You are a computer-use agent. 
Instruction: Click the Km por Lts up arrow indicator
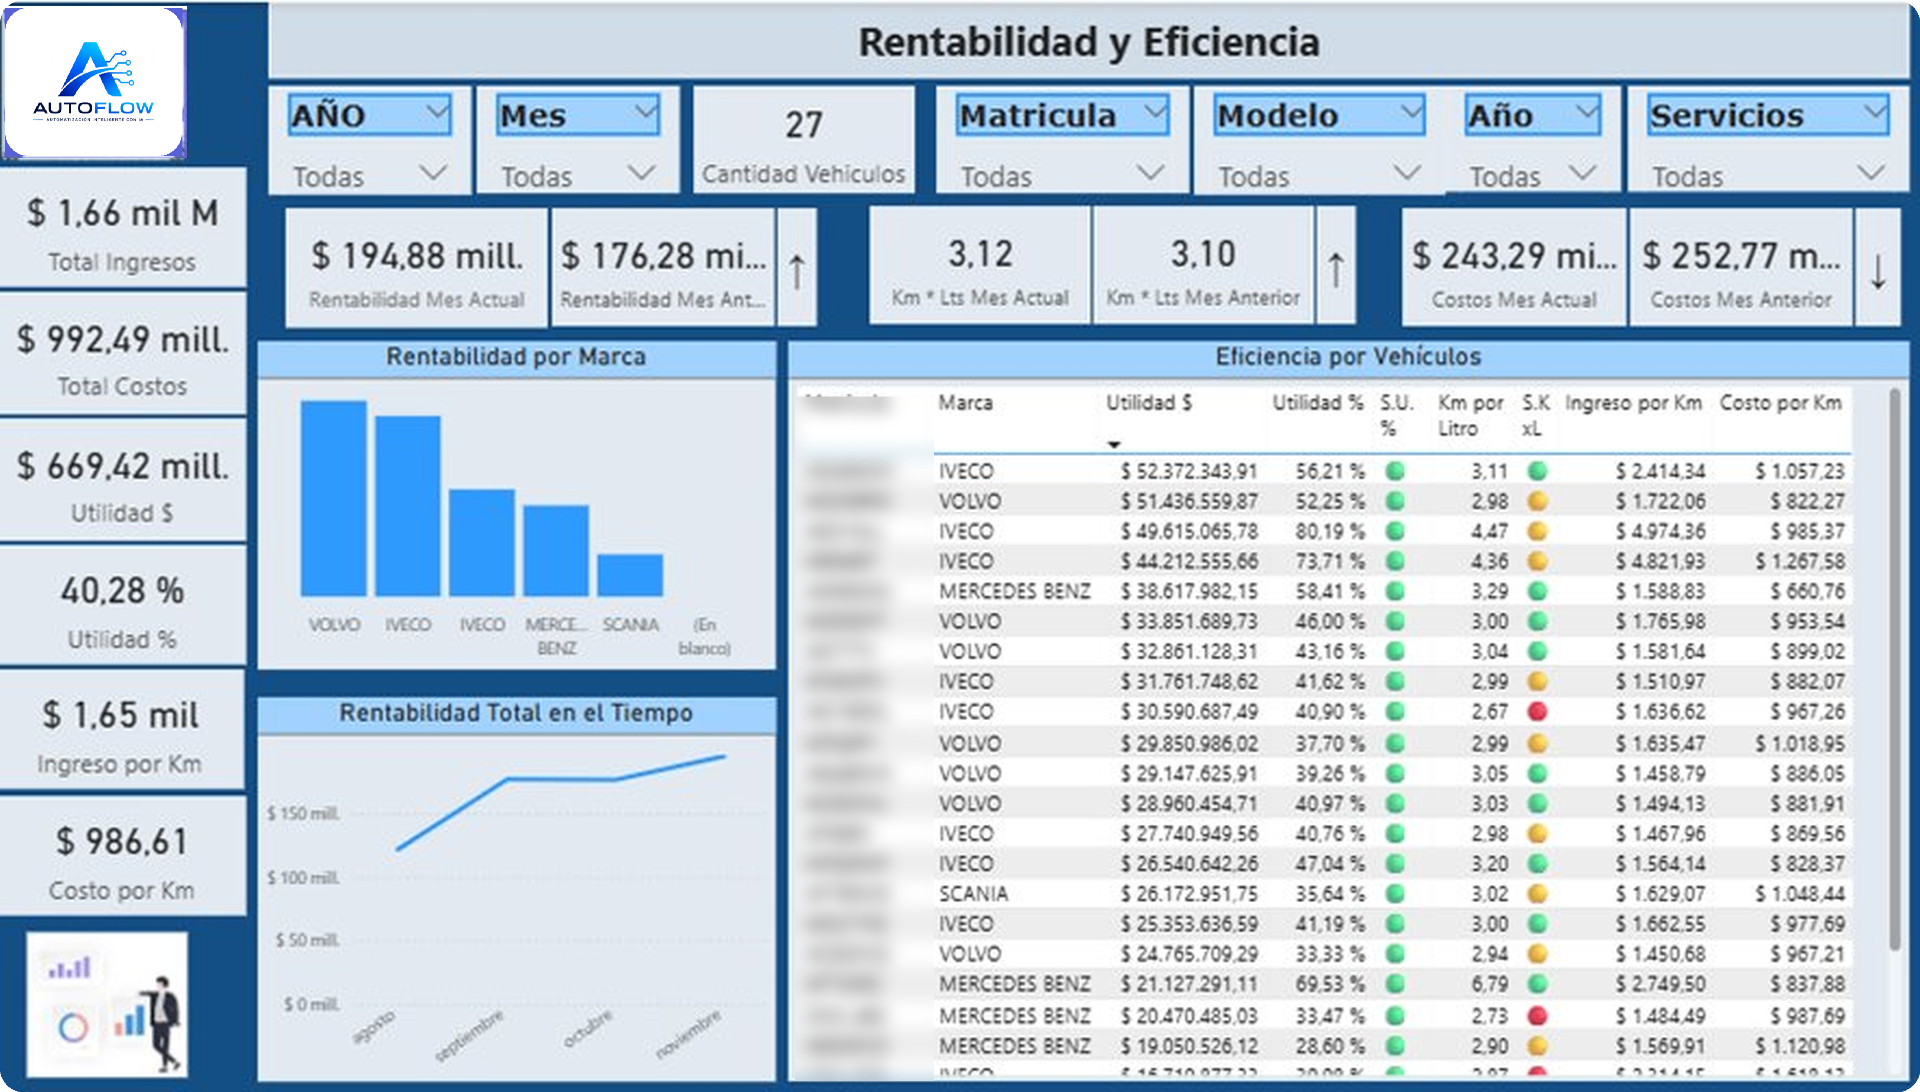1336,268
